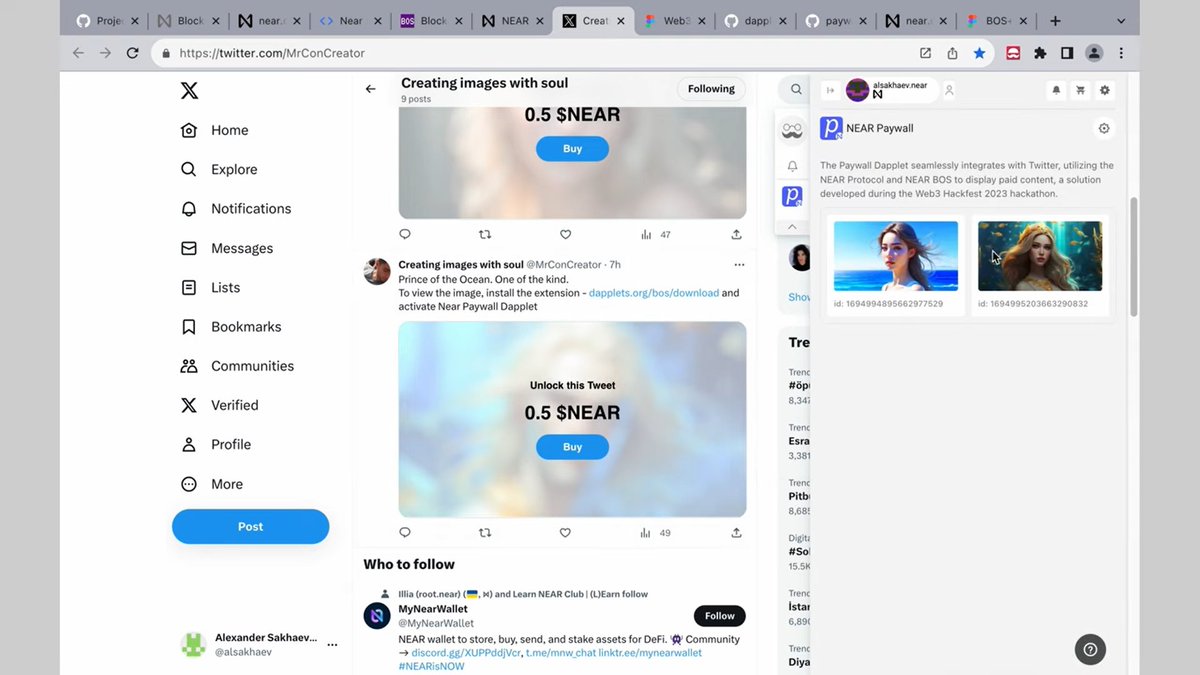Collapse the Dapplets side strip chevron
Viewport: 1200px width, 675px height.
pos(792,227)
